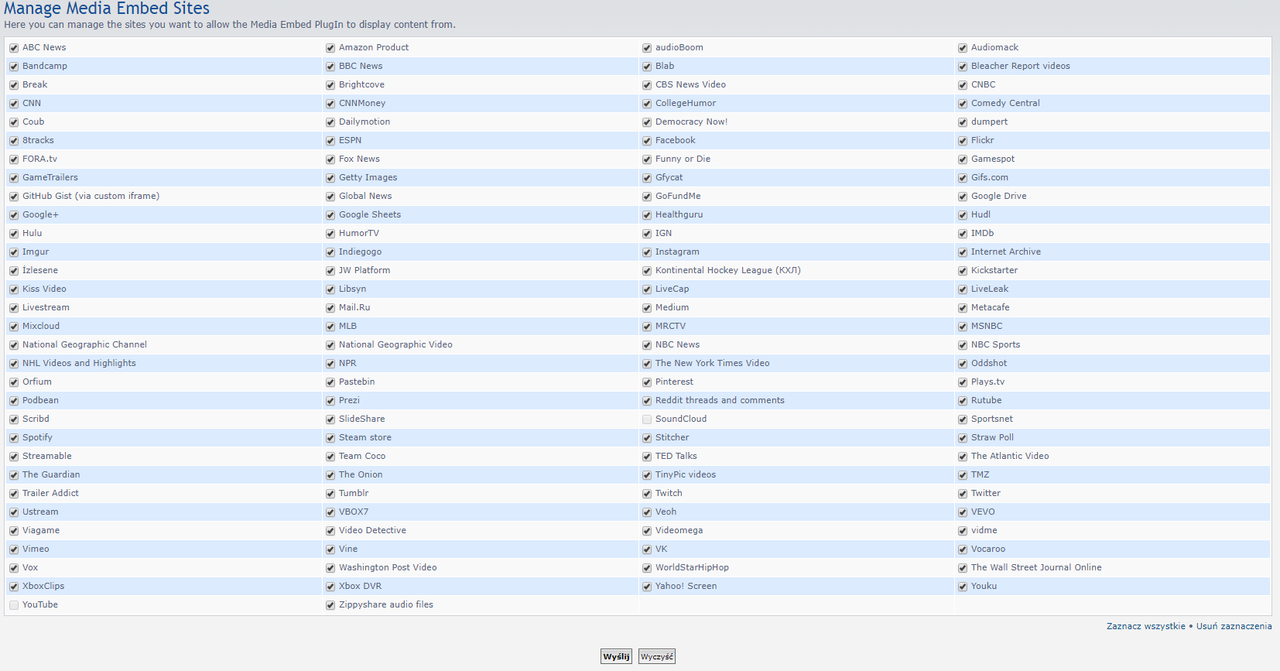Disable the Kontinental Hockey League checkbox

point(647,271)
